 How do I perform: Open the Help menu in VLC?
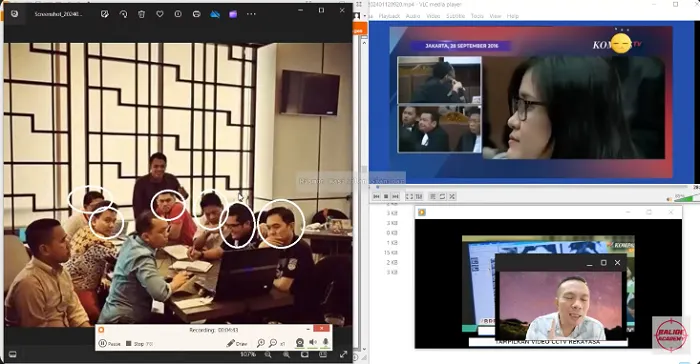pyautogui.click(x=512, y=16)
